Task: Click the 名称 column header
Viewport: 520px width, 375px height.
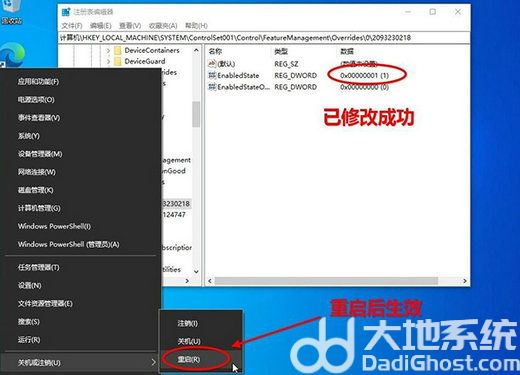Action: 215,51
